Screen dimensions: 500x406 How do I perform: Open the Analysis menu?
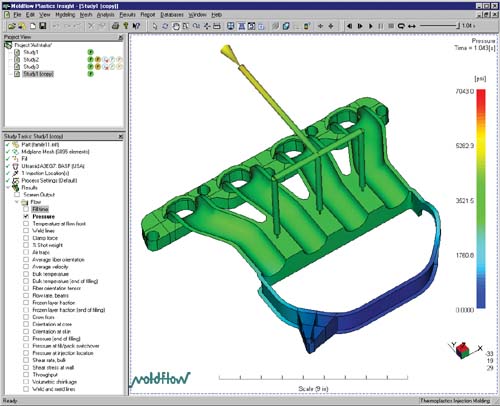tap(105, 15)
